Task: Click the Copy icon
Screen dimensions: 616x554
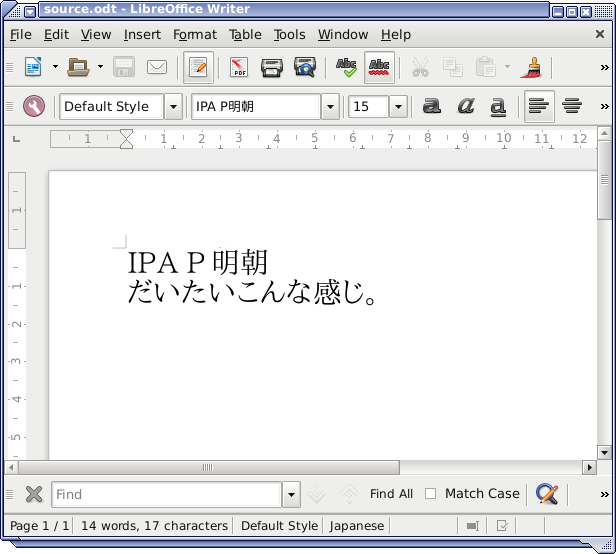Action: (453, 67)
